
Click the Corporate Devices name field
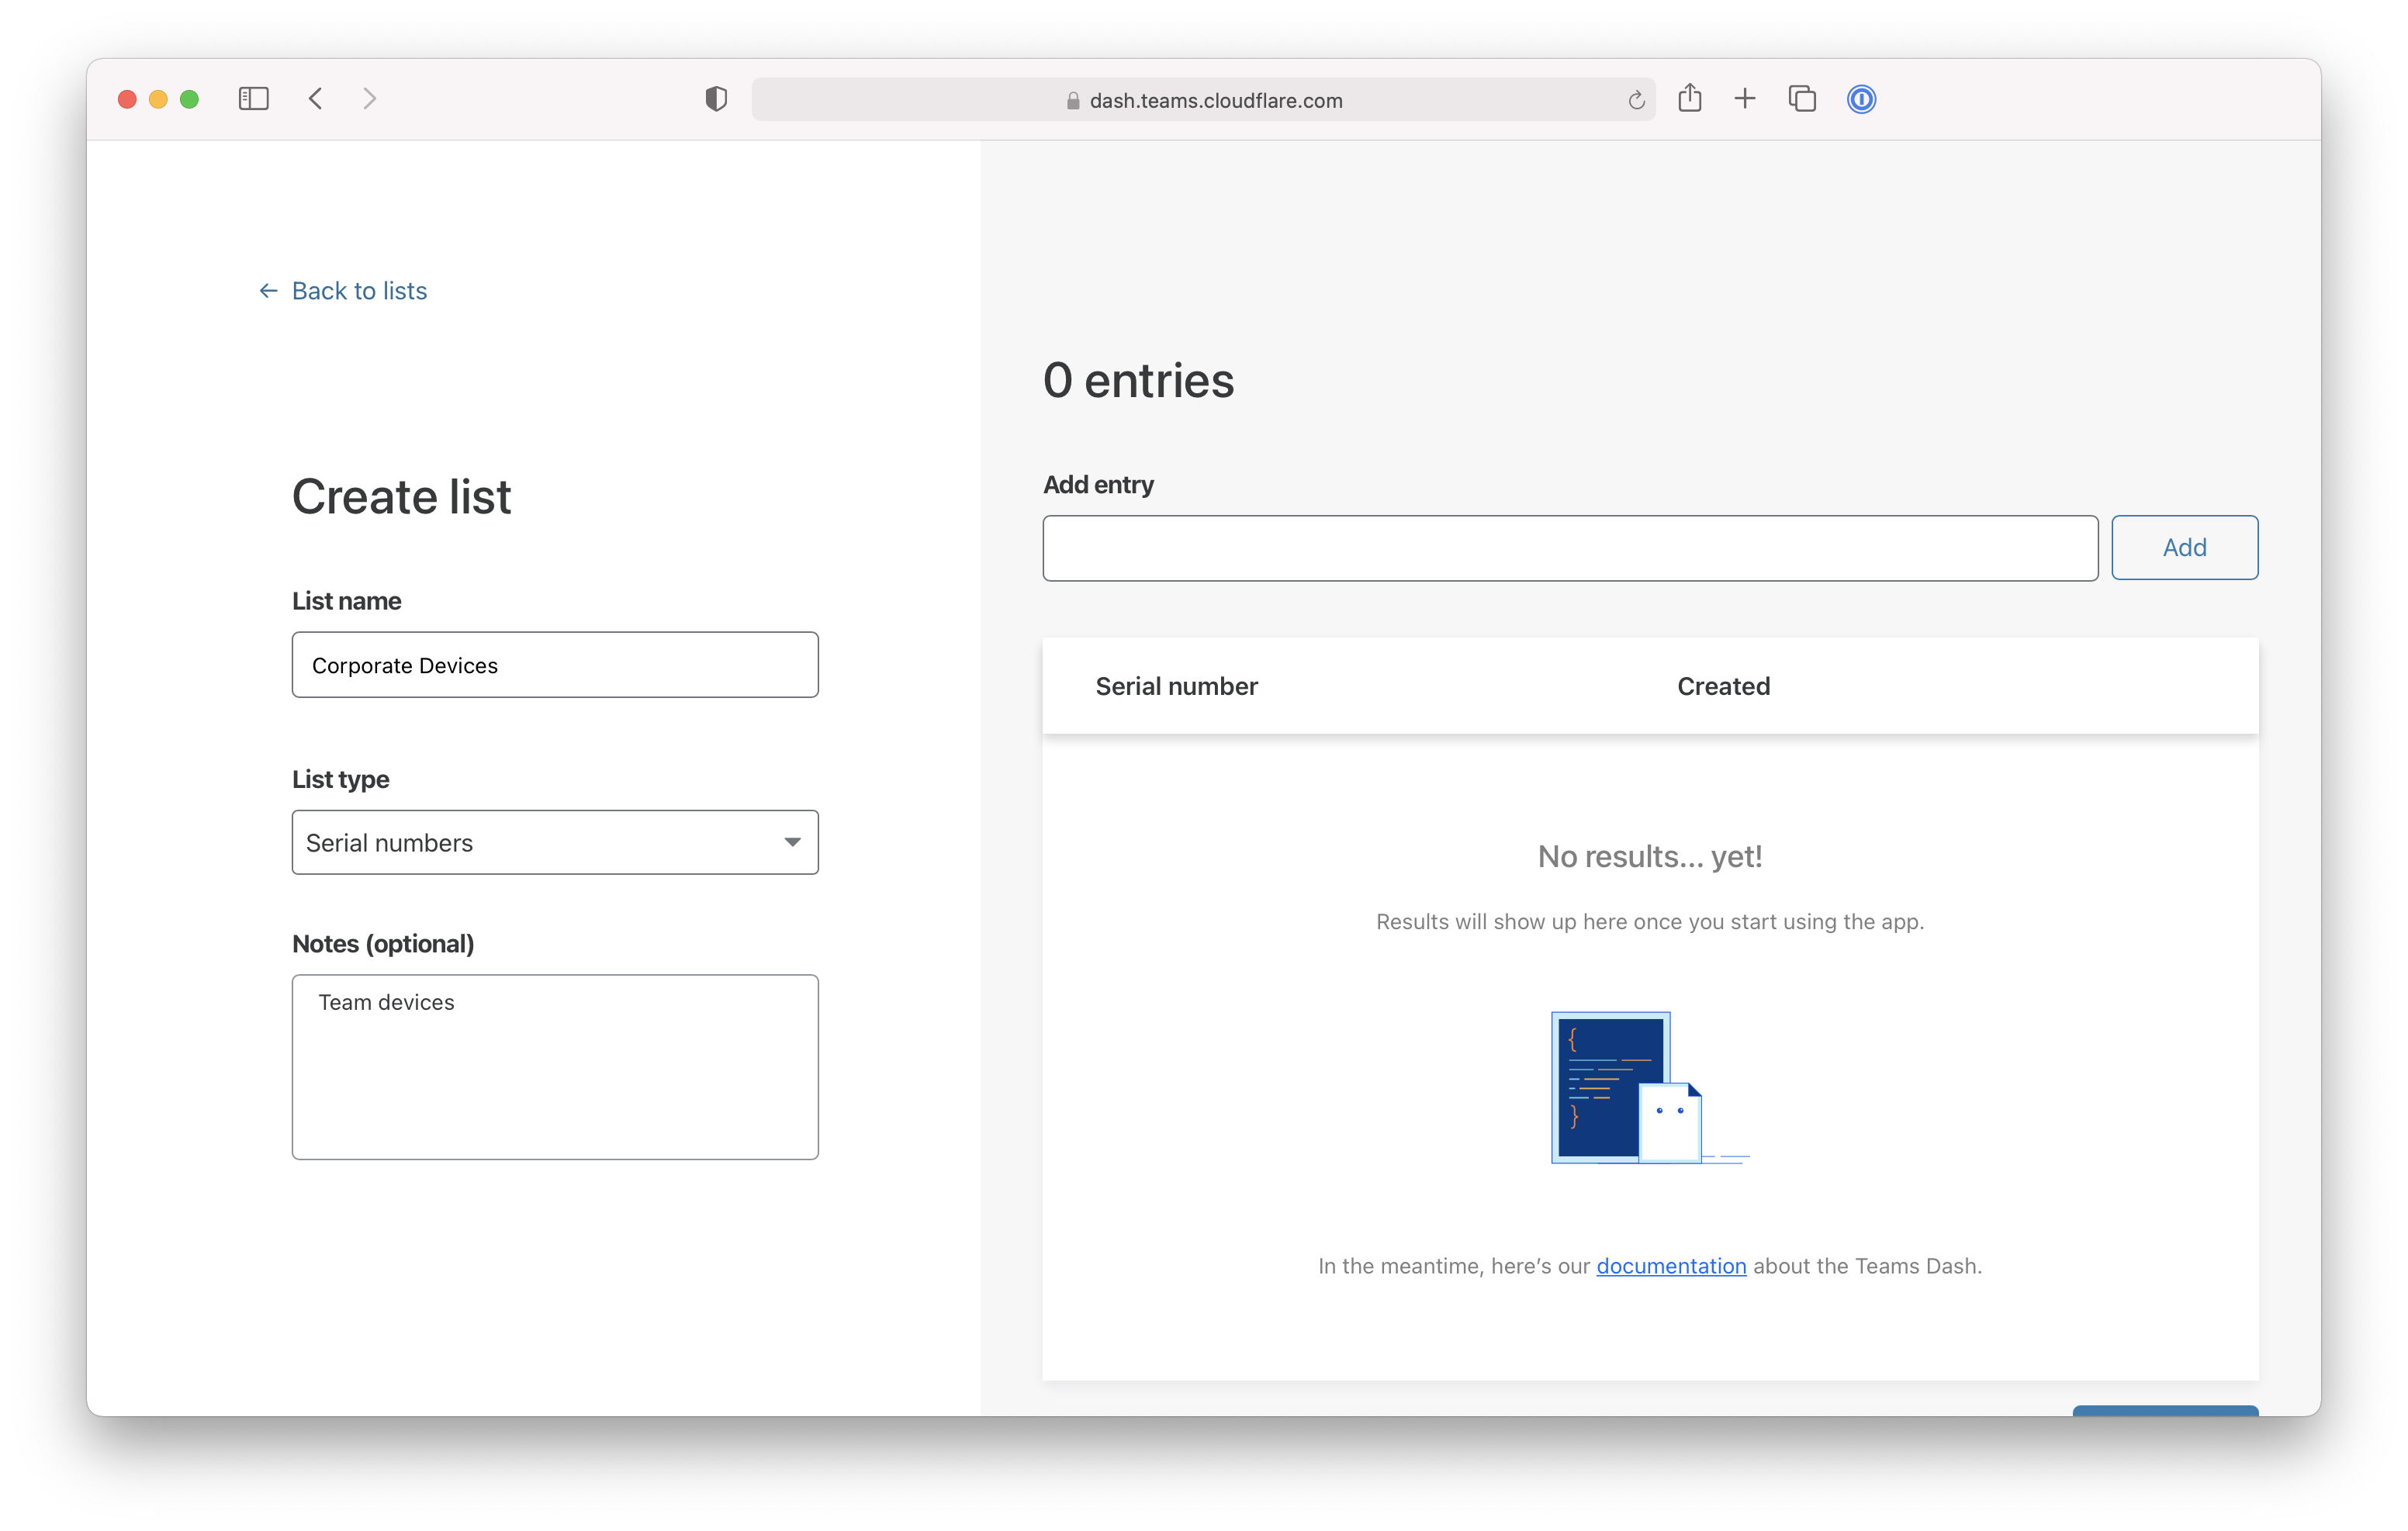coord(555,664)
